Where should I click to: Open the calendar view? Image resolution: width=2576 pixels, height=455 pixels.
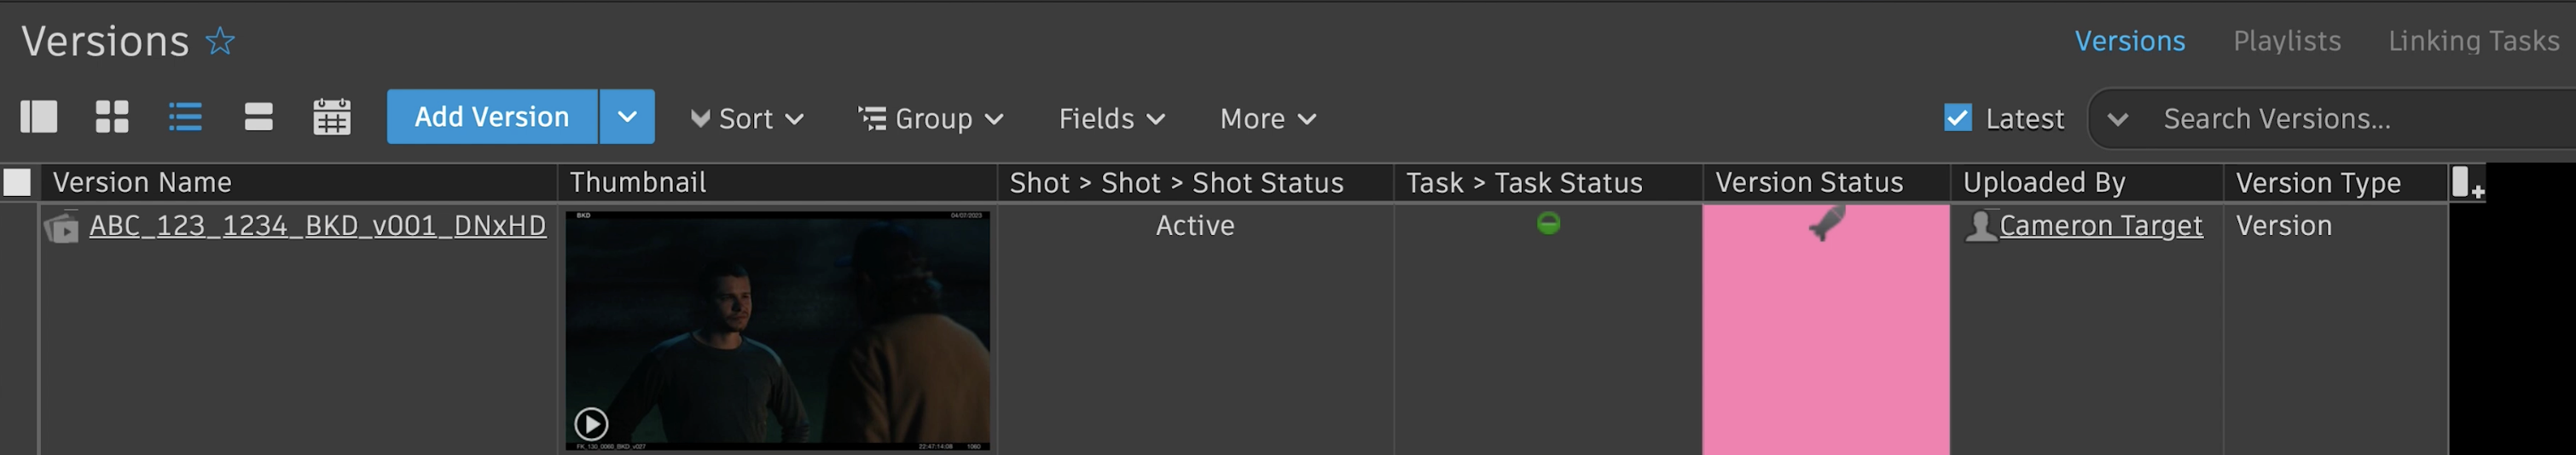pyautogui.click(x=331, y=117)
